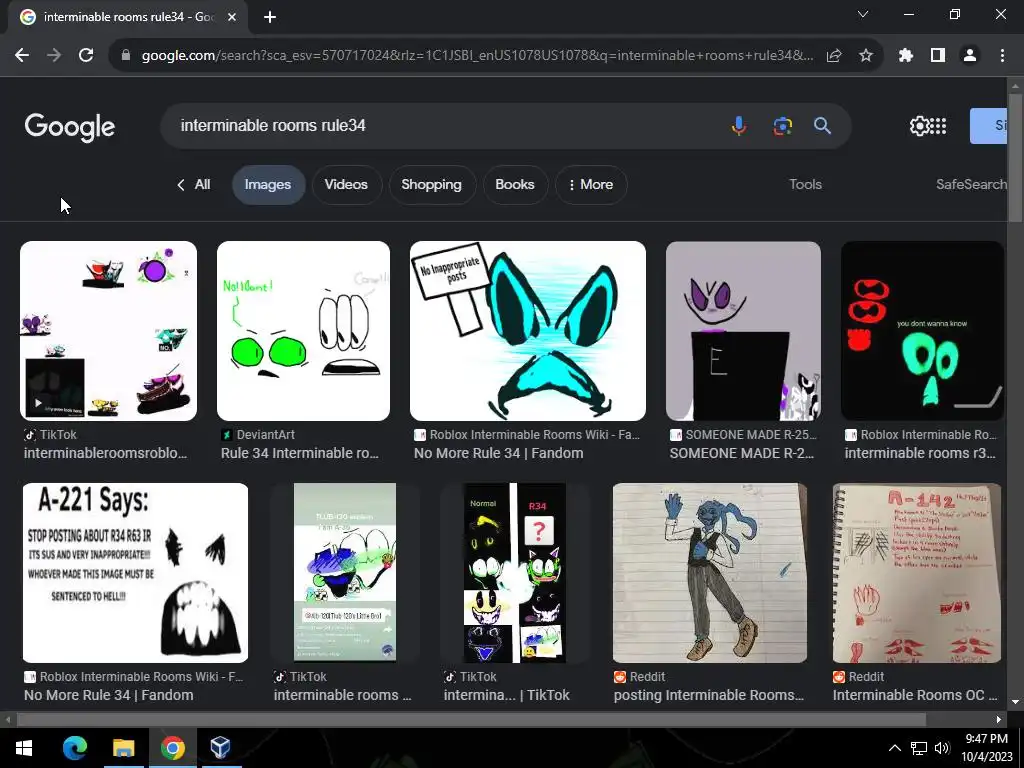Open a new browser tab
The width and height of the screenshot is (1024, 768).
pos(270,17)
